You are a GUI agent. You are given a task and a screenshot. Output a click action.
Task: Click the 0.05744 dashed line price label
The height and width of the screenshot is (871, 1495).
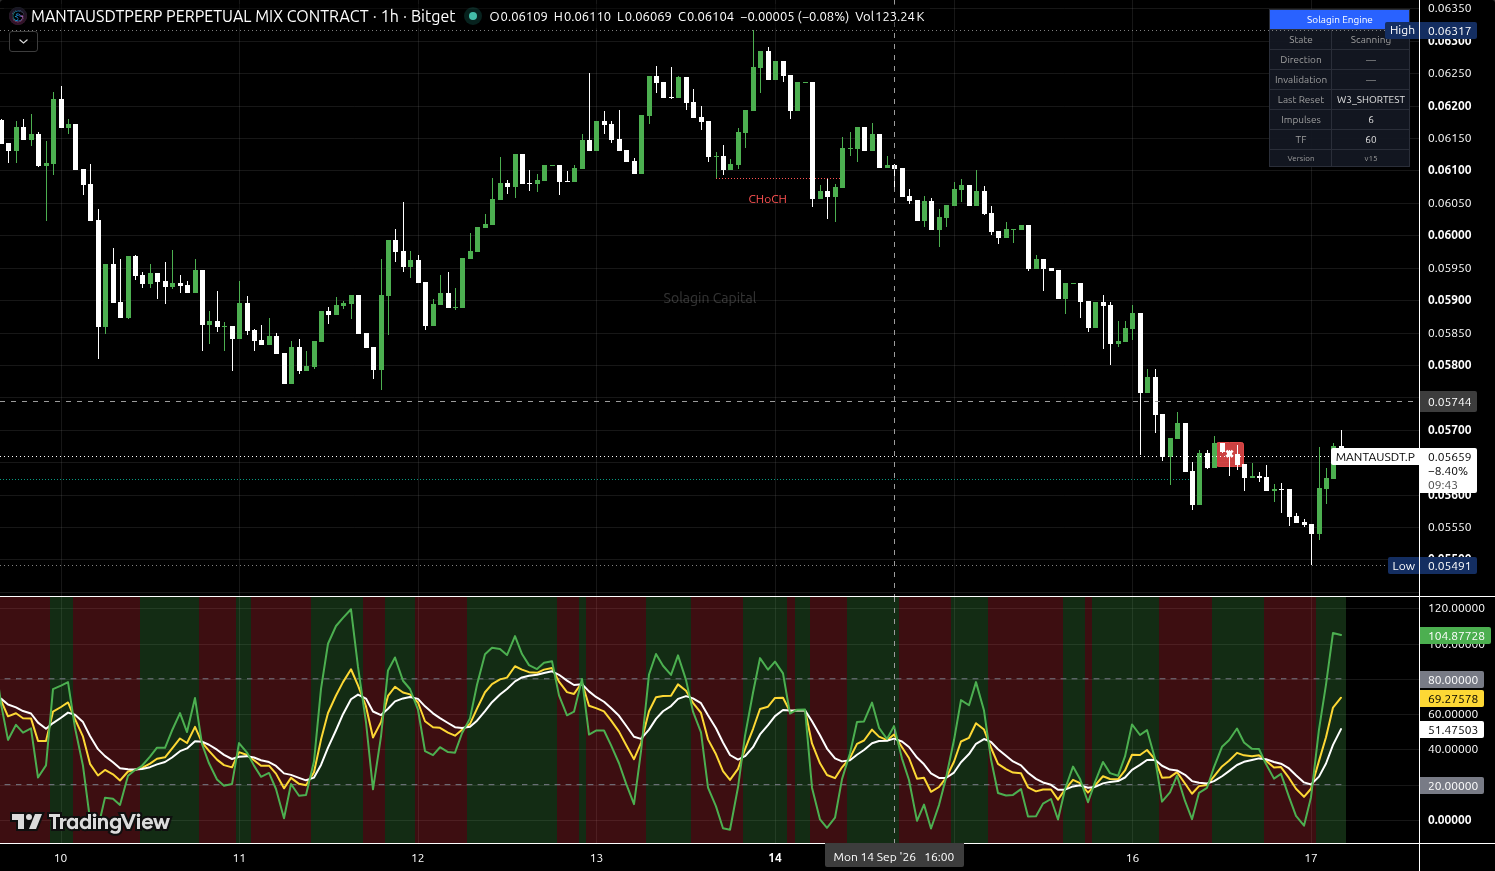tap(1449, 402)
